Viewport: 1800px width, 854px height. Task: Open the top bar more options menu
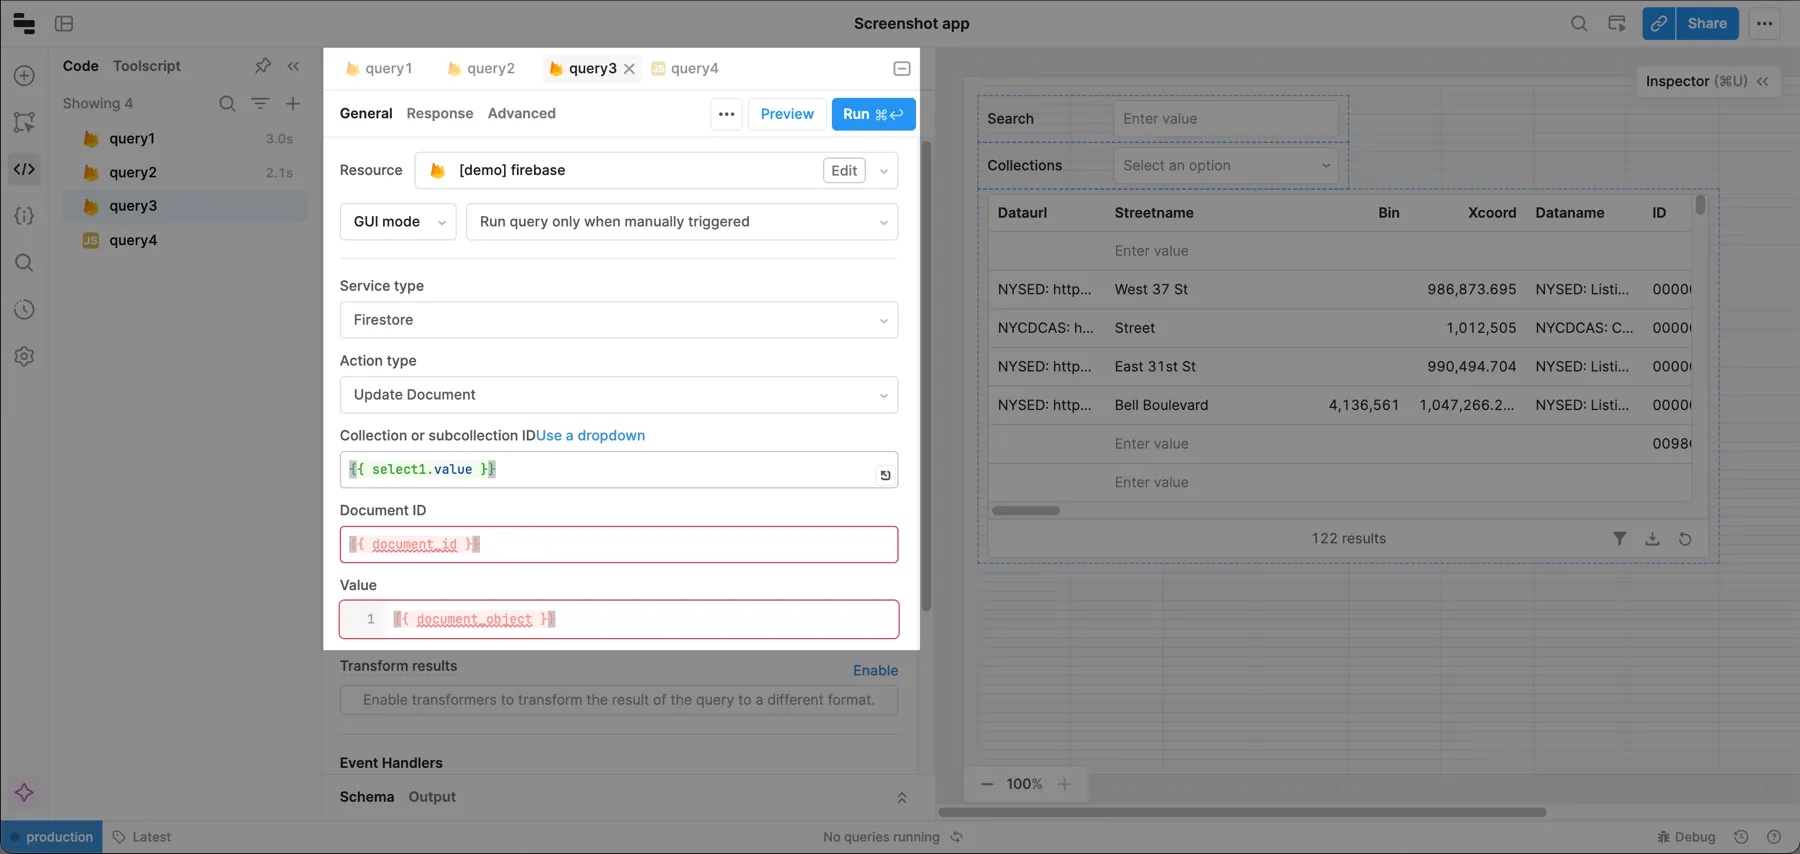pyautogui.click(x=1764, y=23)
